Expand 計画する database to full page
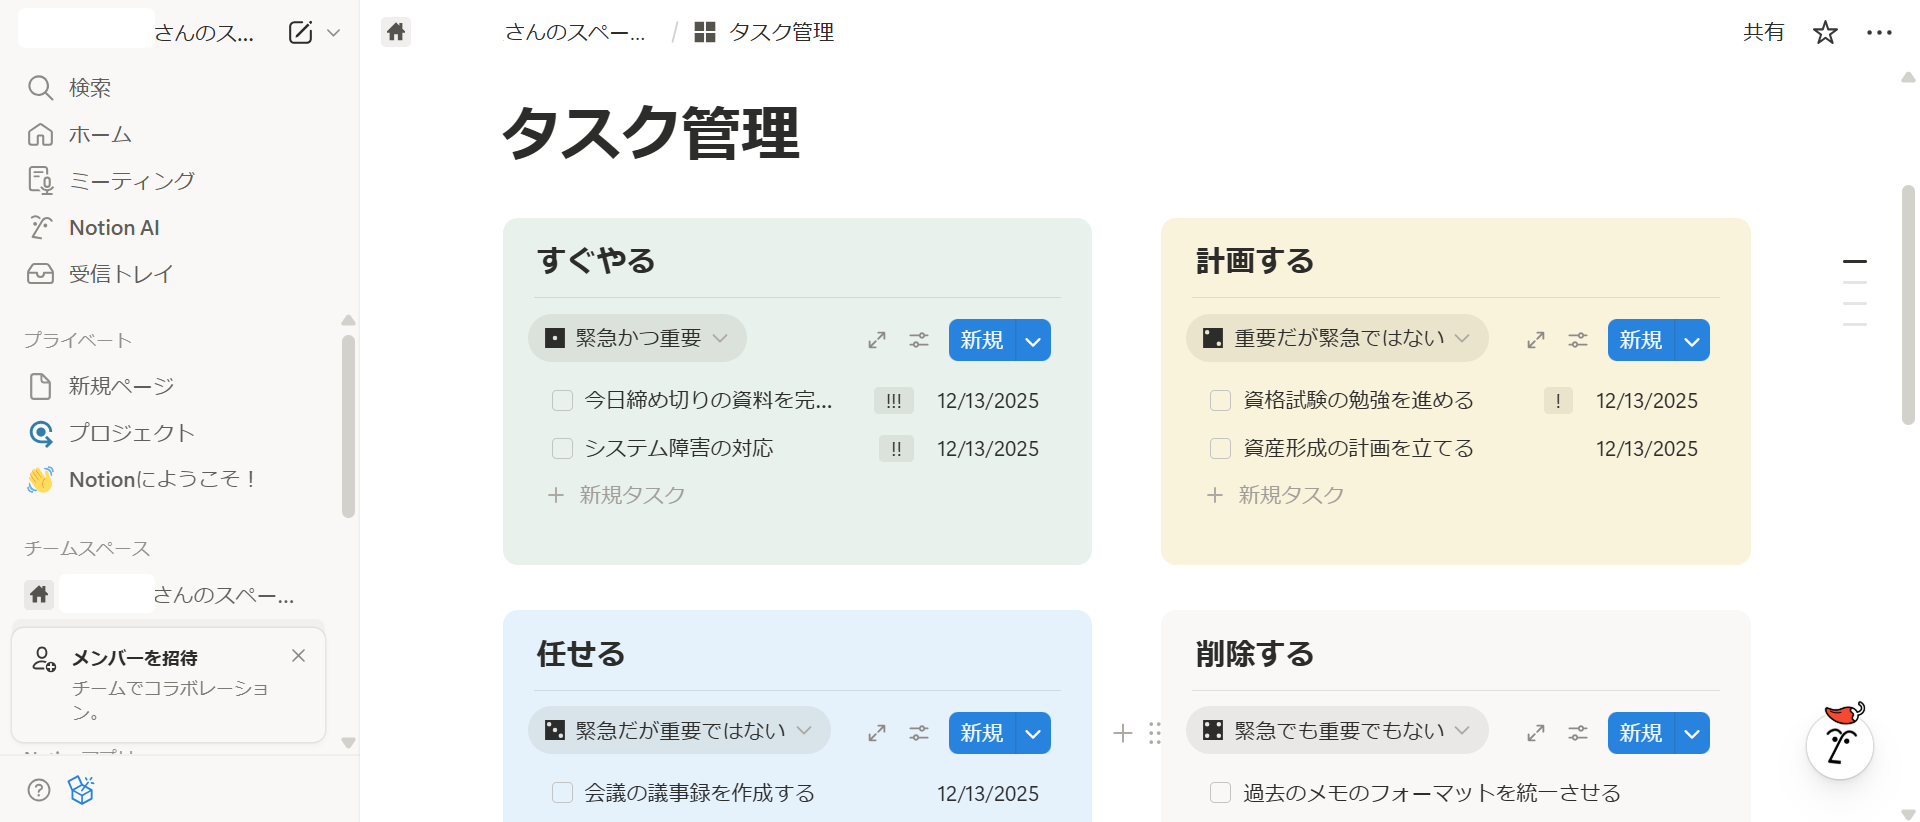Viewport: 1920px width, 822px height. 1536,340
